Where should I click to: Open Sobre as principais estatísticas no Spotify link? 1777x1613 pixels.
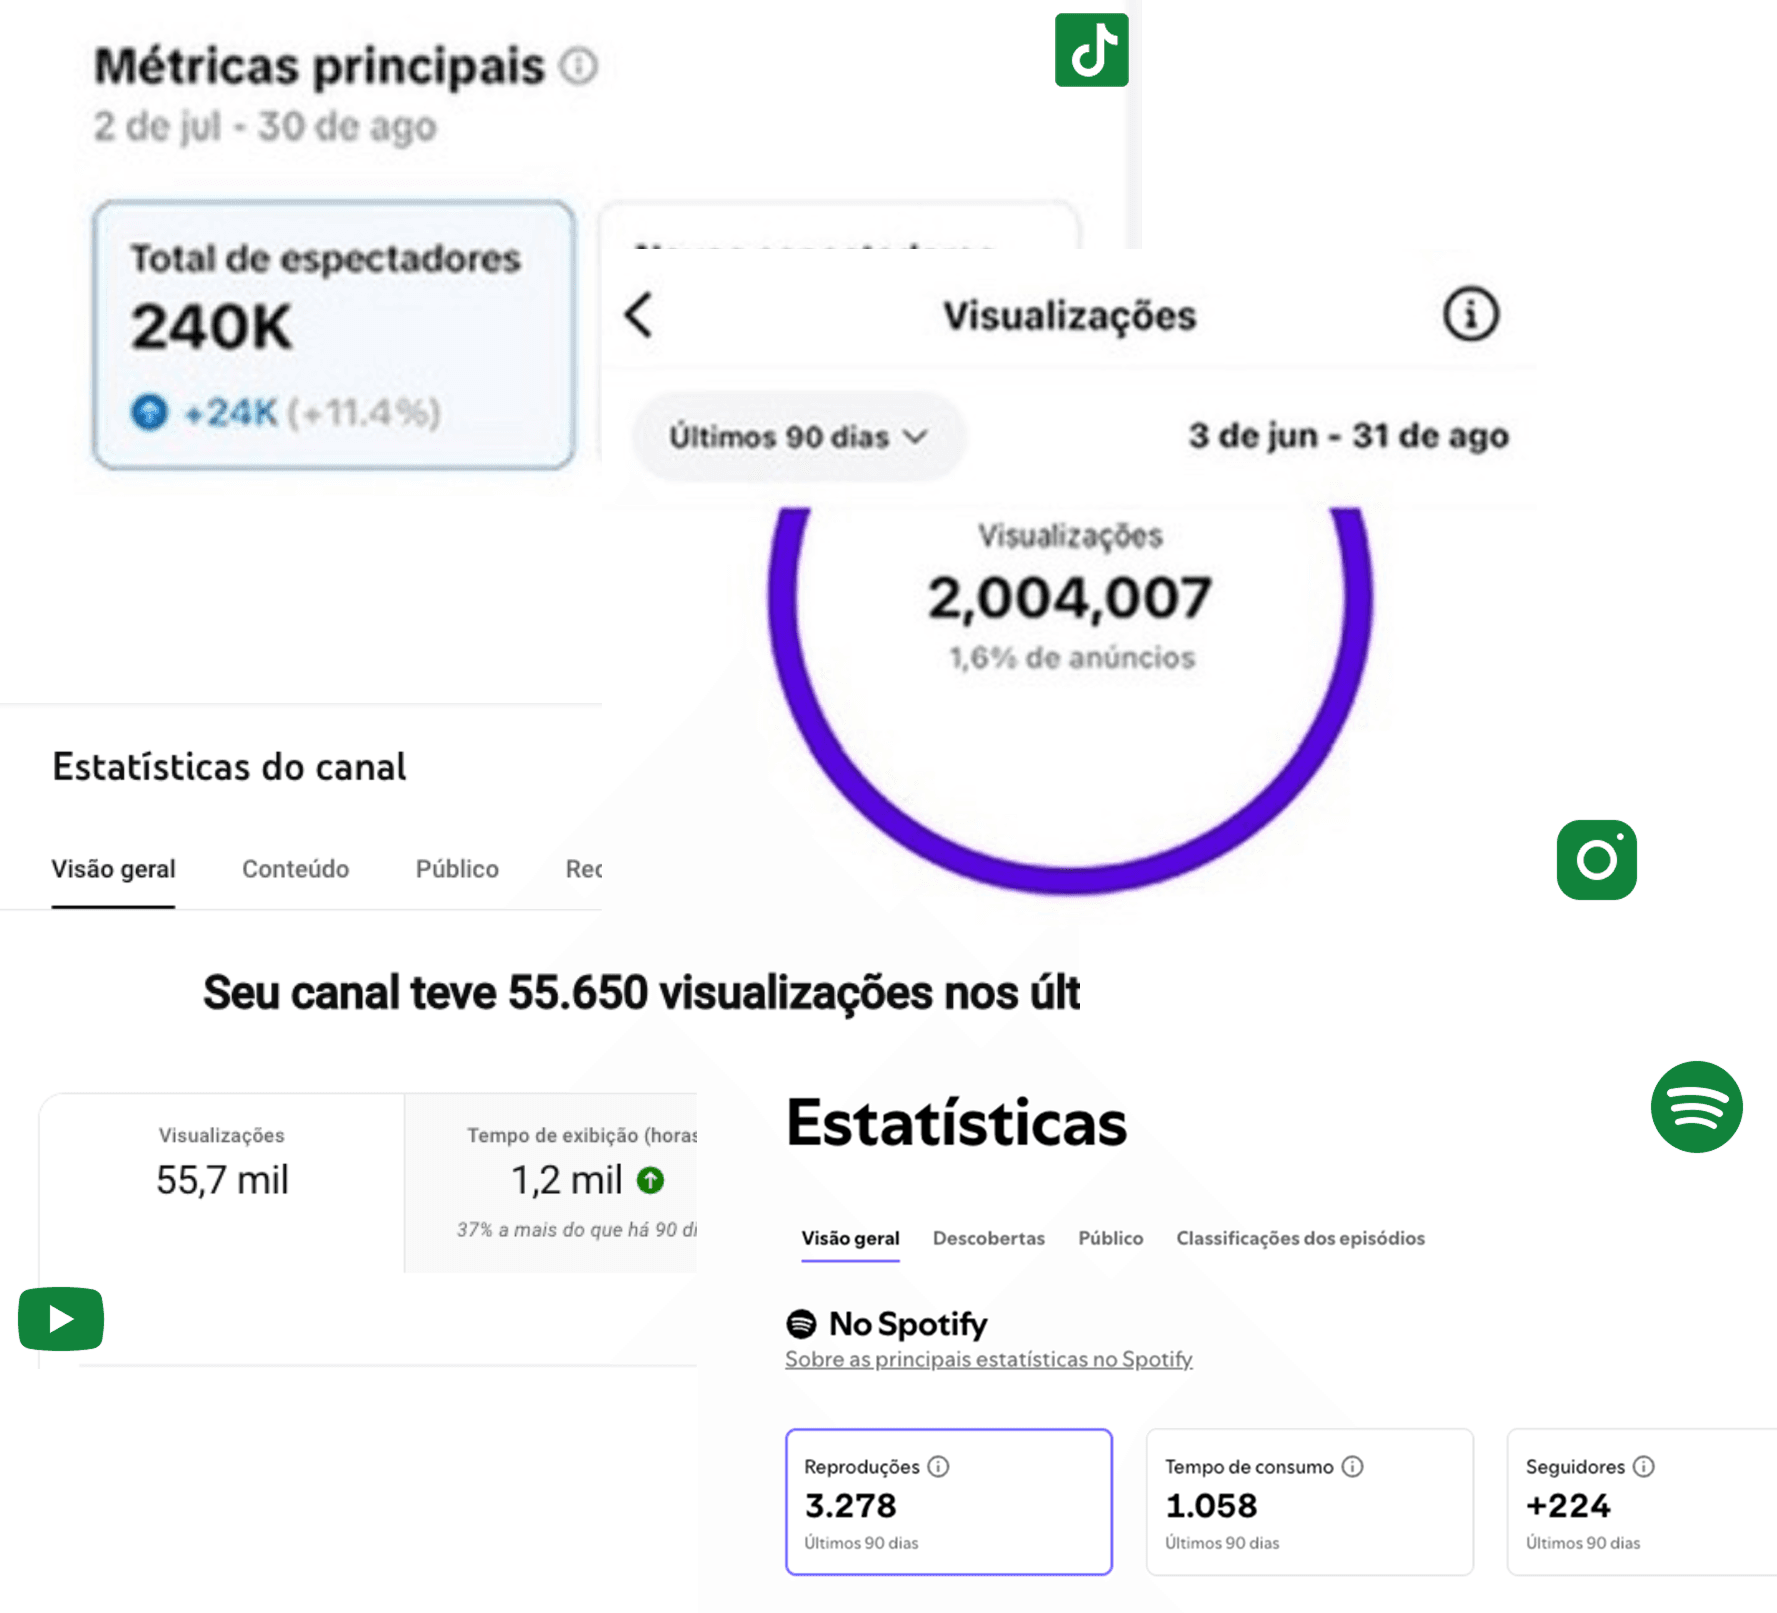pos(988,1359)
